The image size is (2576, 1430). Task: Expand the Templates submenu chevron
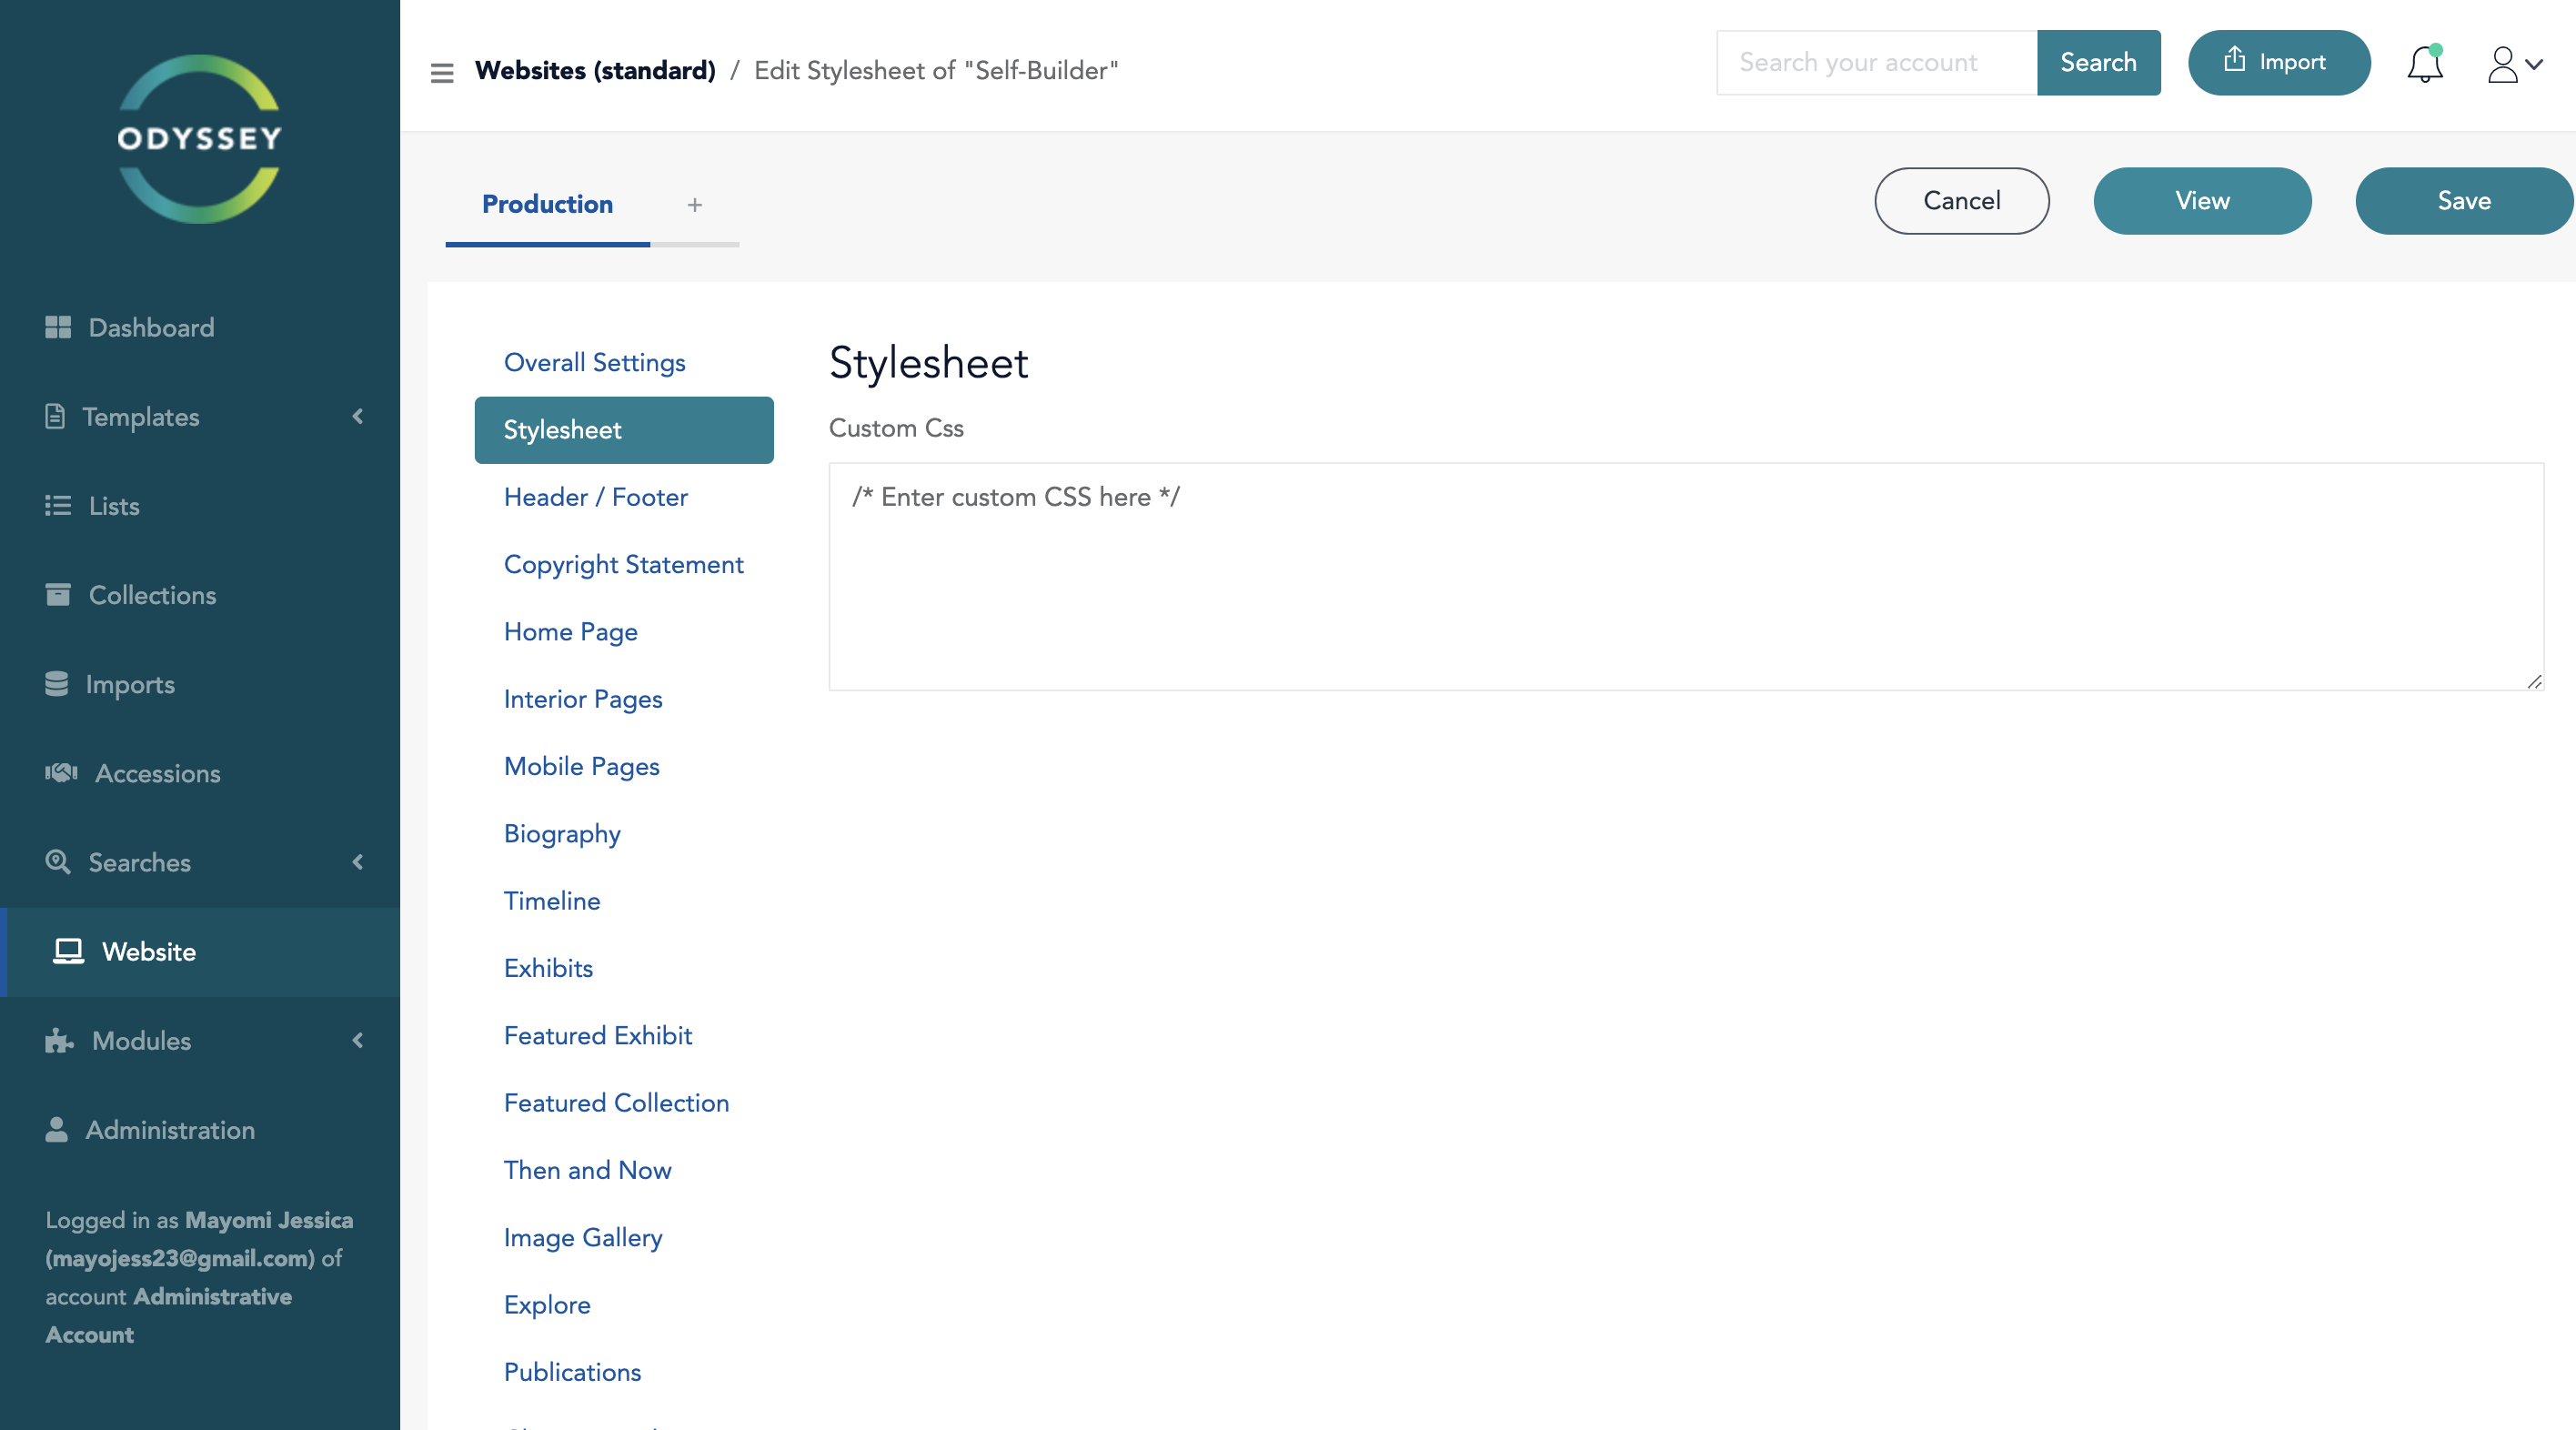(358, 416)
